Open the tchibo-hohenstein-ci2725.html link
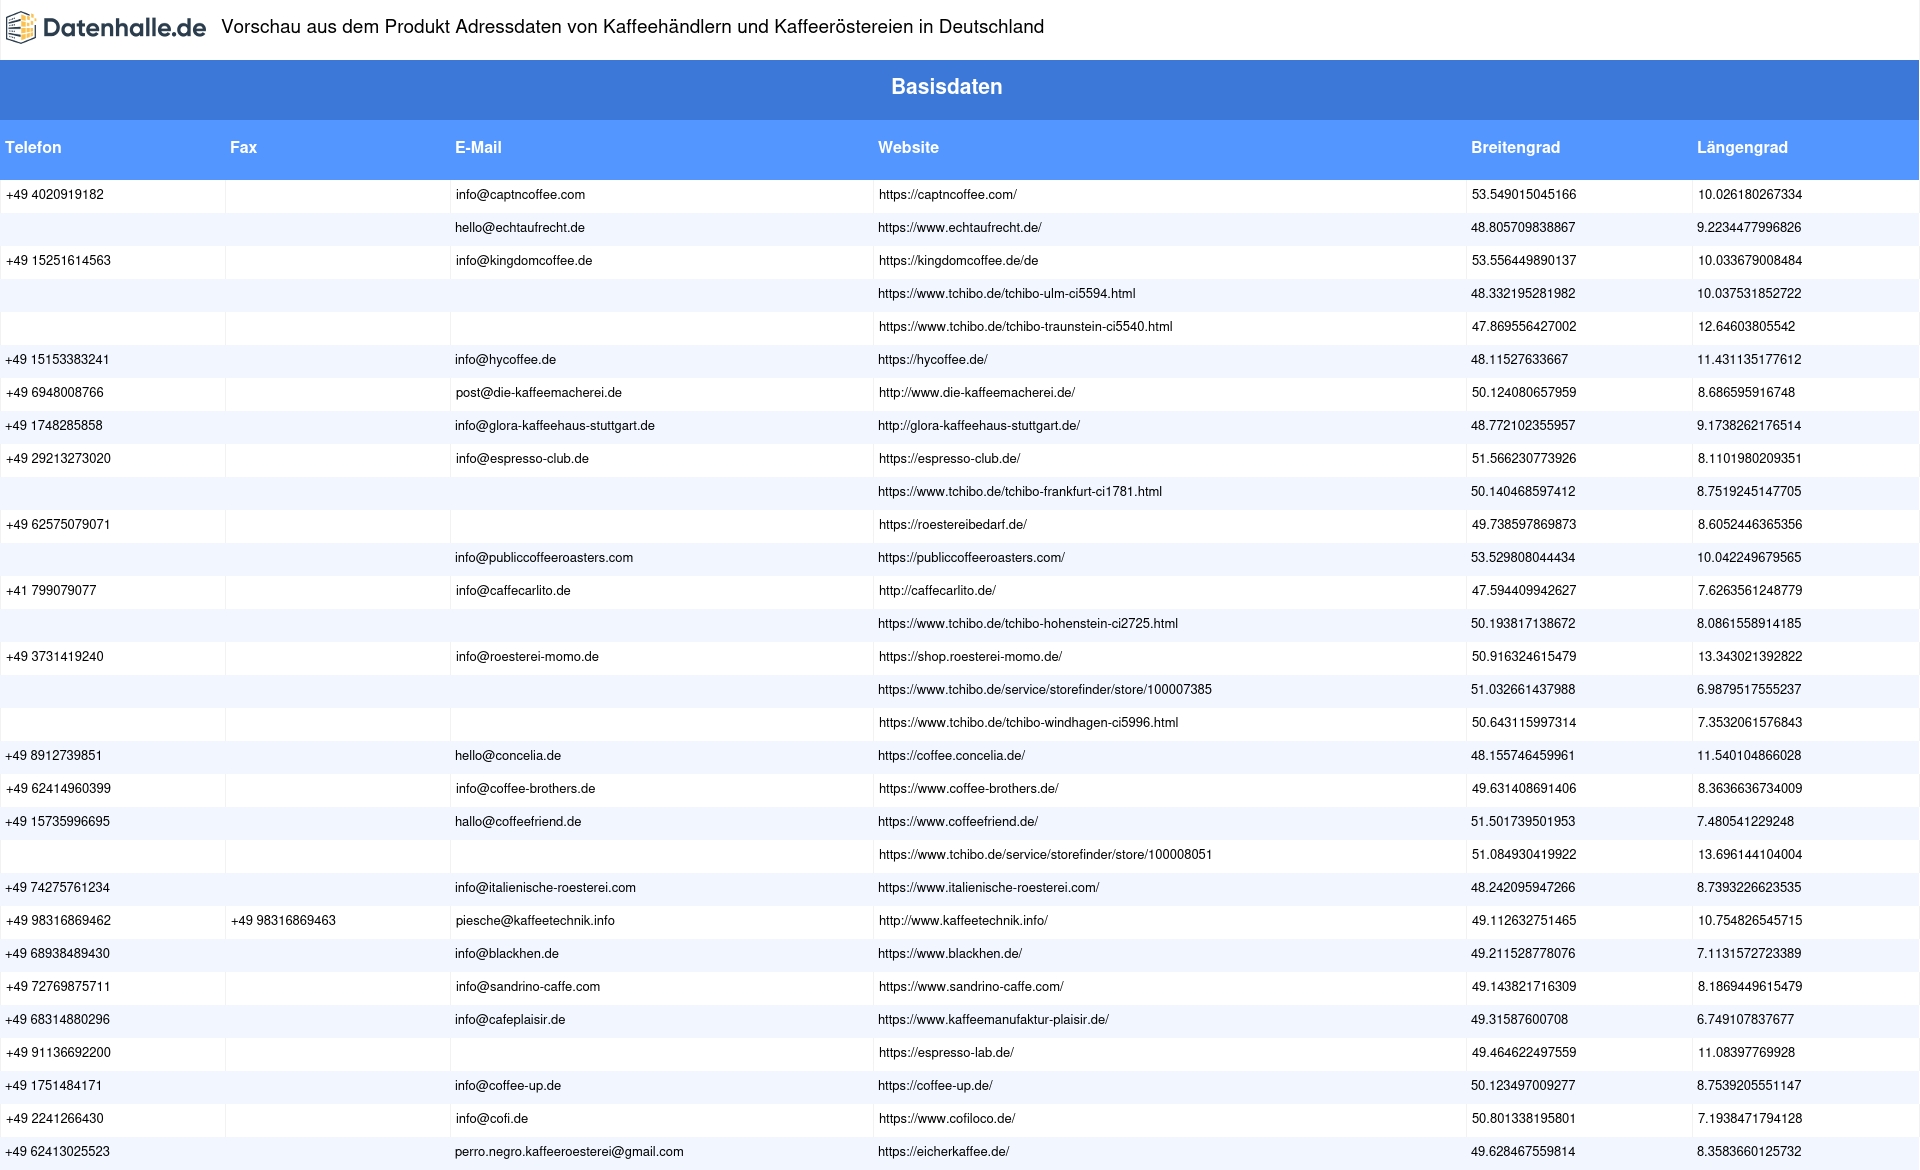The height and width of the screenshot is (1170, 1920). [x=1028, y=624]
